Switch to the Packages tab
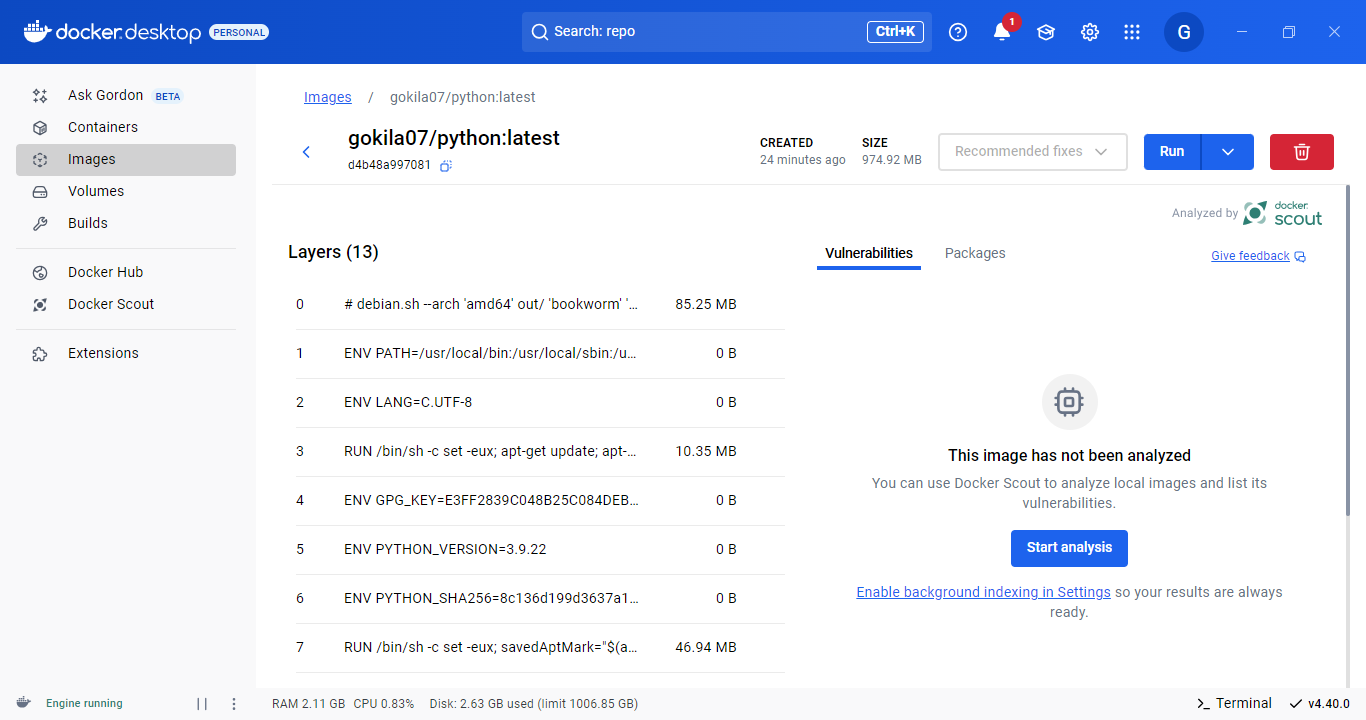This screenshot has height=720, width=1366. coord(975,254)
